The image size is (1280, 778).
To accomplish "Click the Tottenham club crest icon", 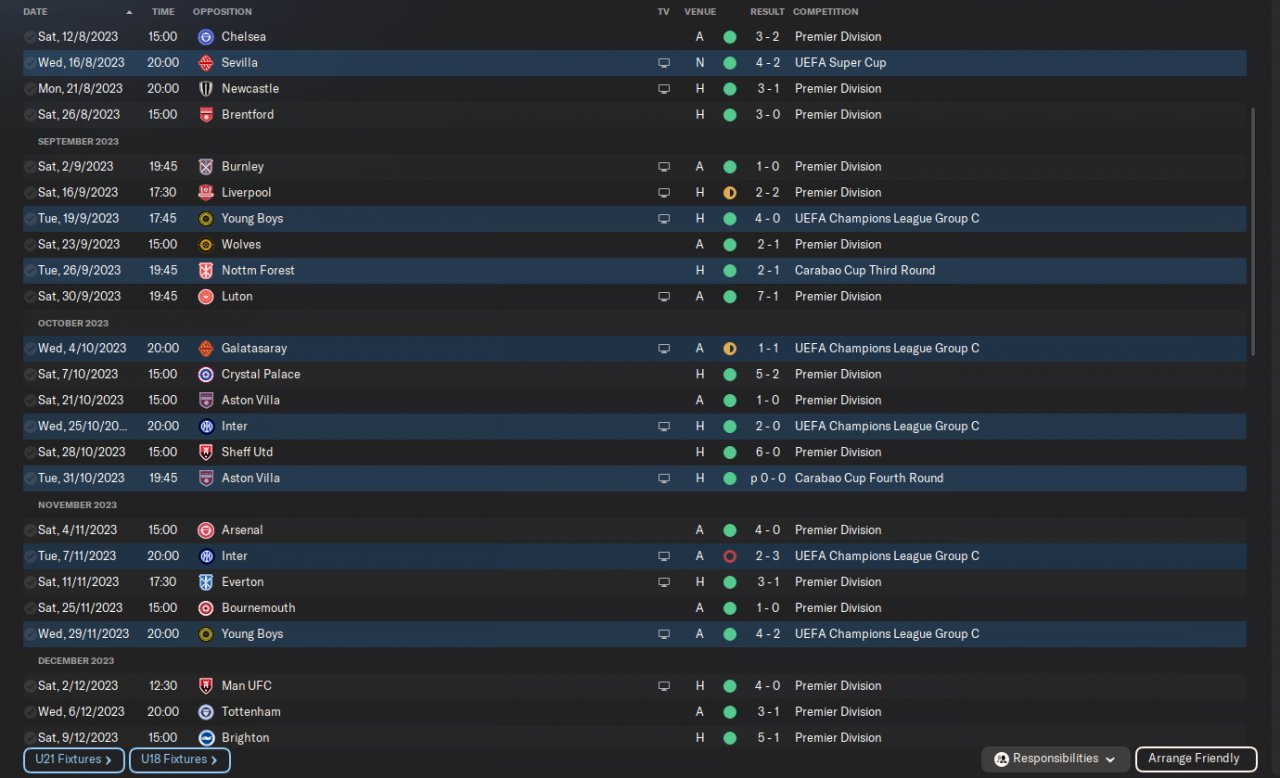I will 206,713.
